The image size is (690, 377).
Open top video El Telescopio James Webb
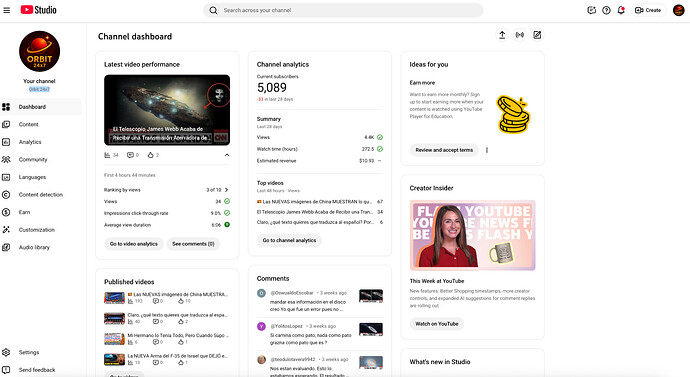315,212
